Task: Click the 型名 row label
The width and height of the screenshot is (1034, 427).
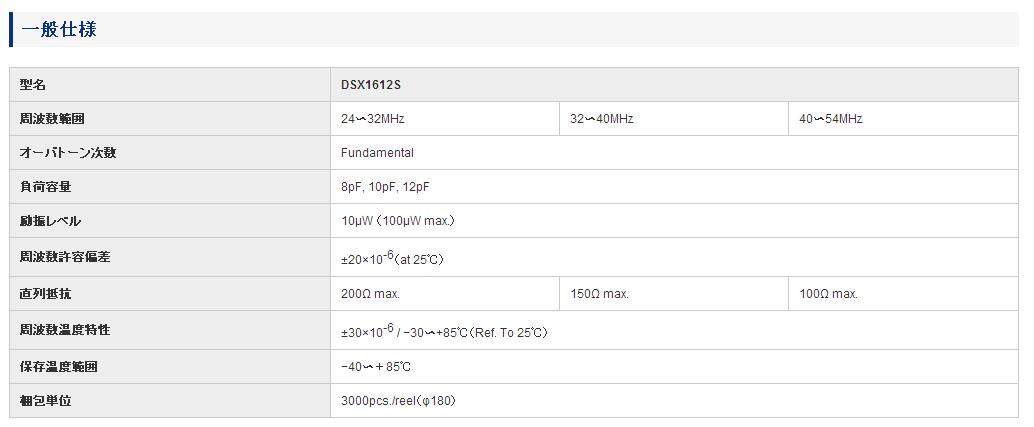Action: [x=33, y=85]
